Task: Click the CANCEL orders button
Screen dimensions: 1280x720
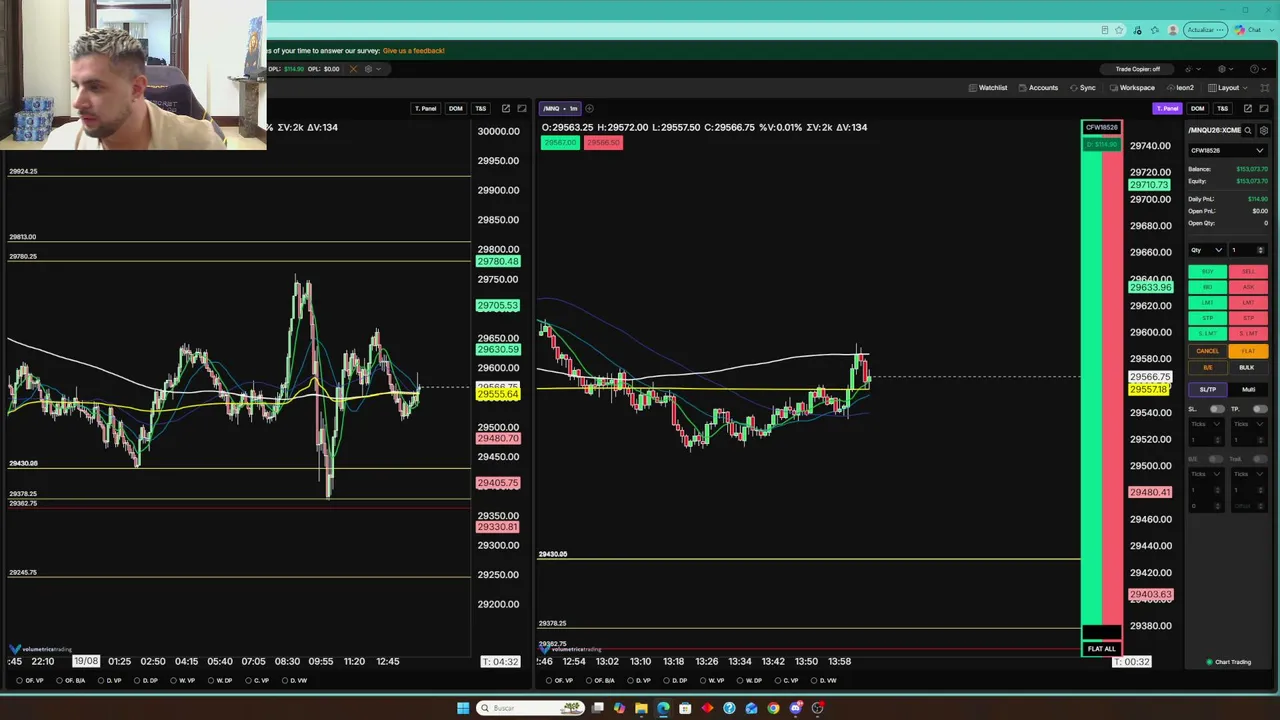Action: (1207, 351)
